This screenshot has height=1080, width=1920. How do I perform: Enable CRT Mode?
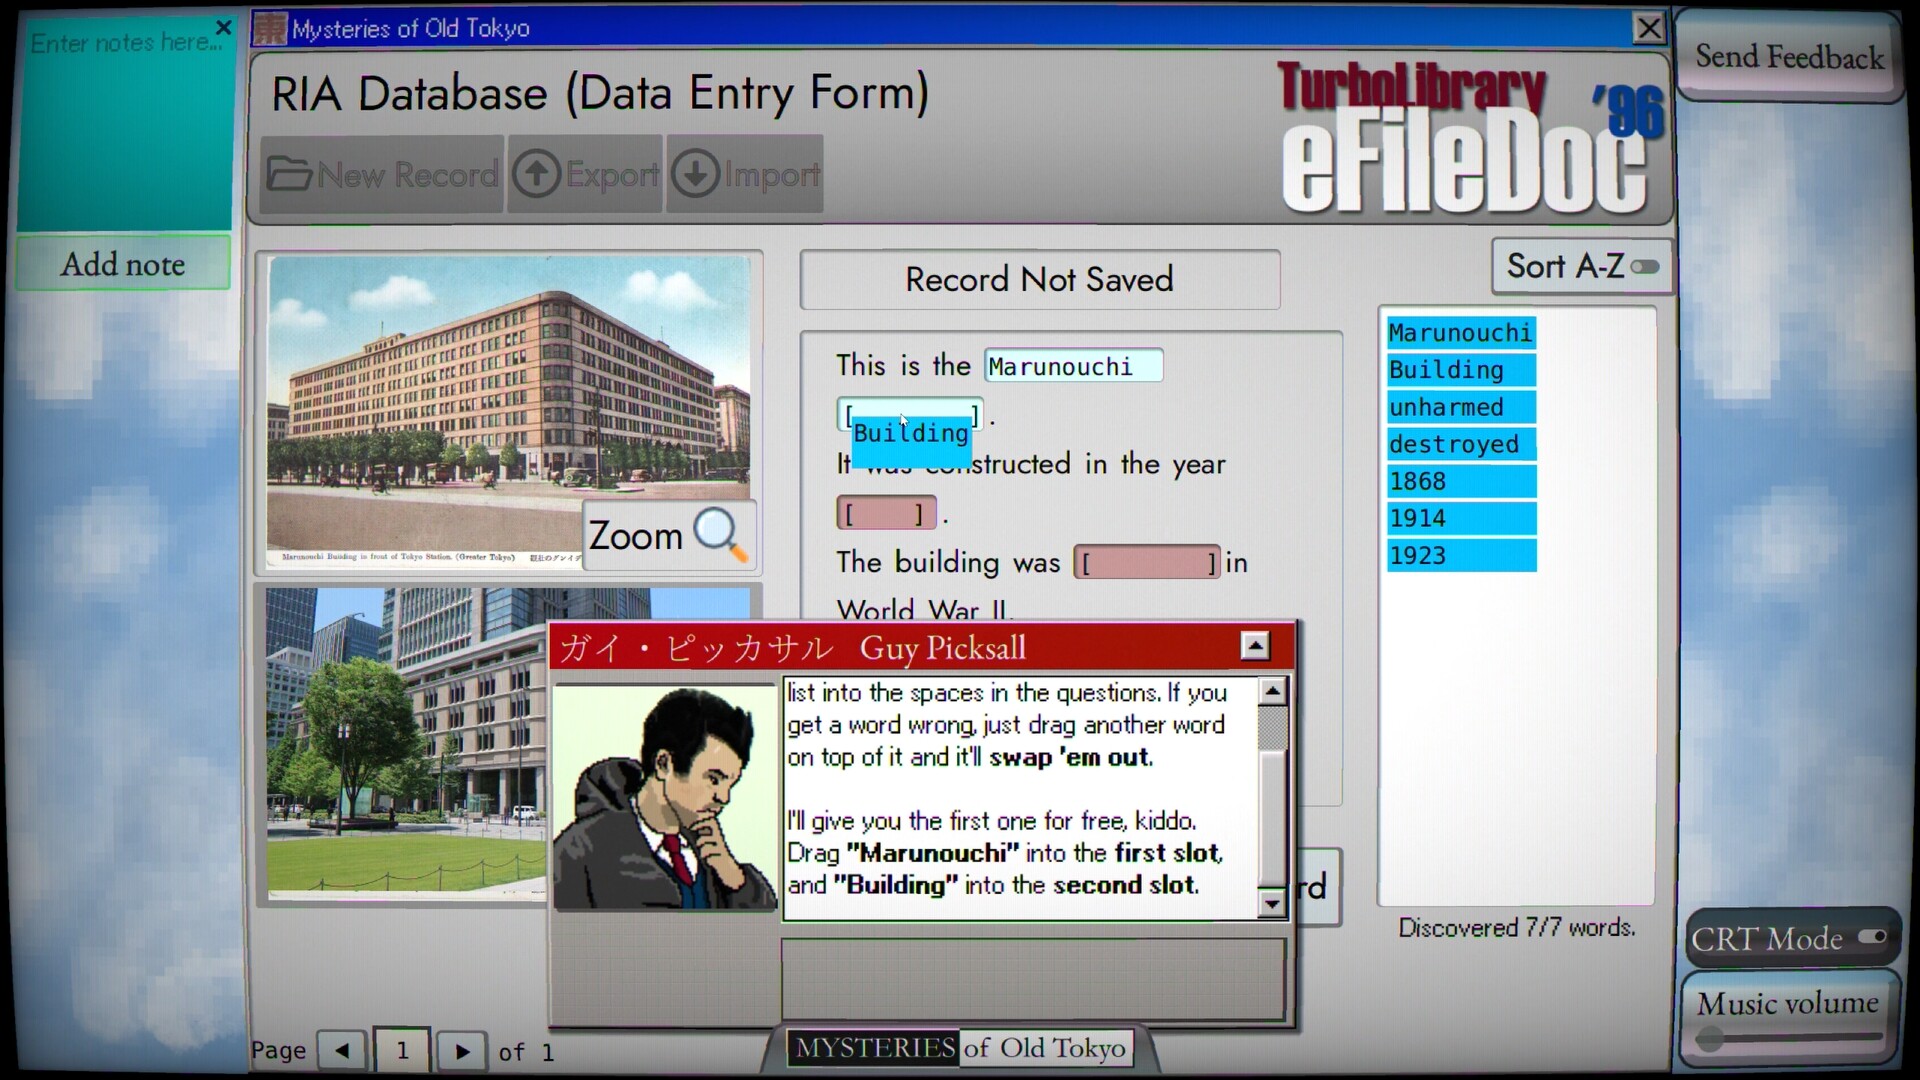[x=1871, y=937]
